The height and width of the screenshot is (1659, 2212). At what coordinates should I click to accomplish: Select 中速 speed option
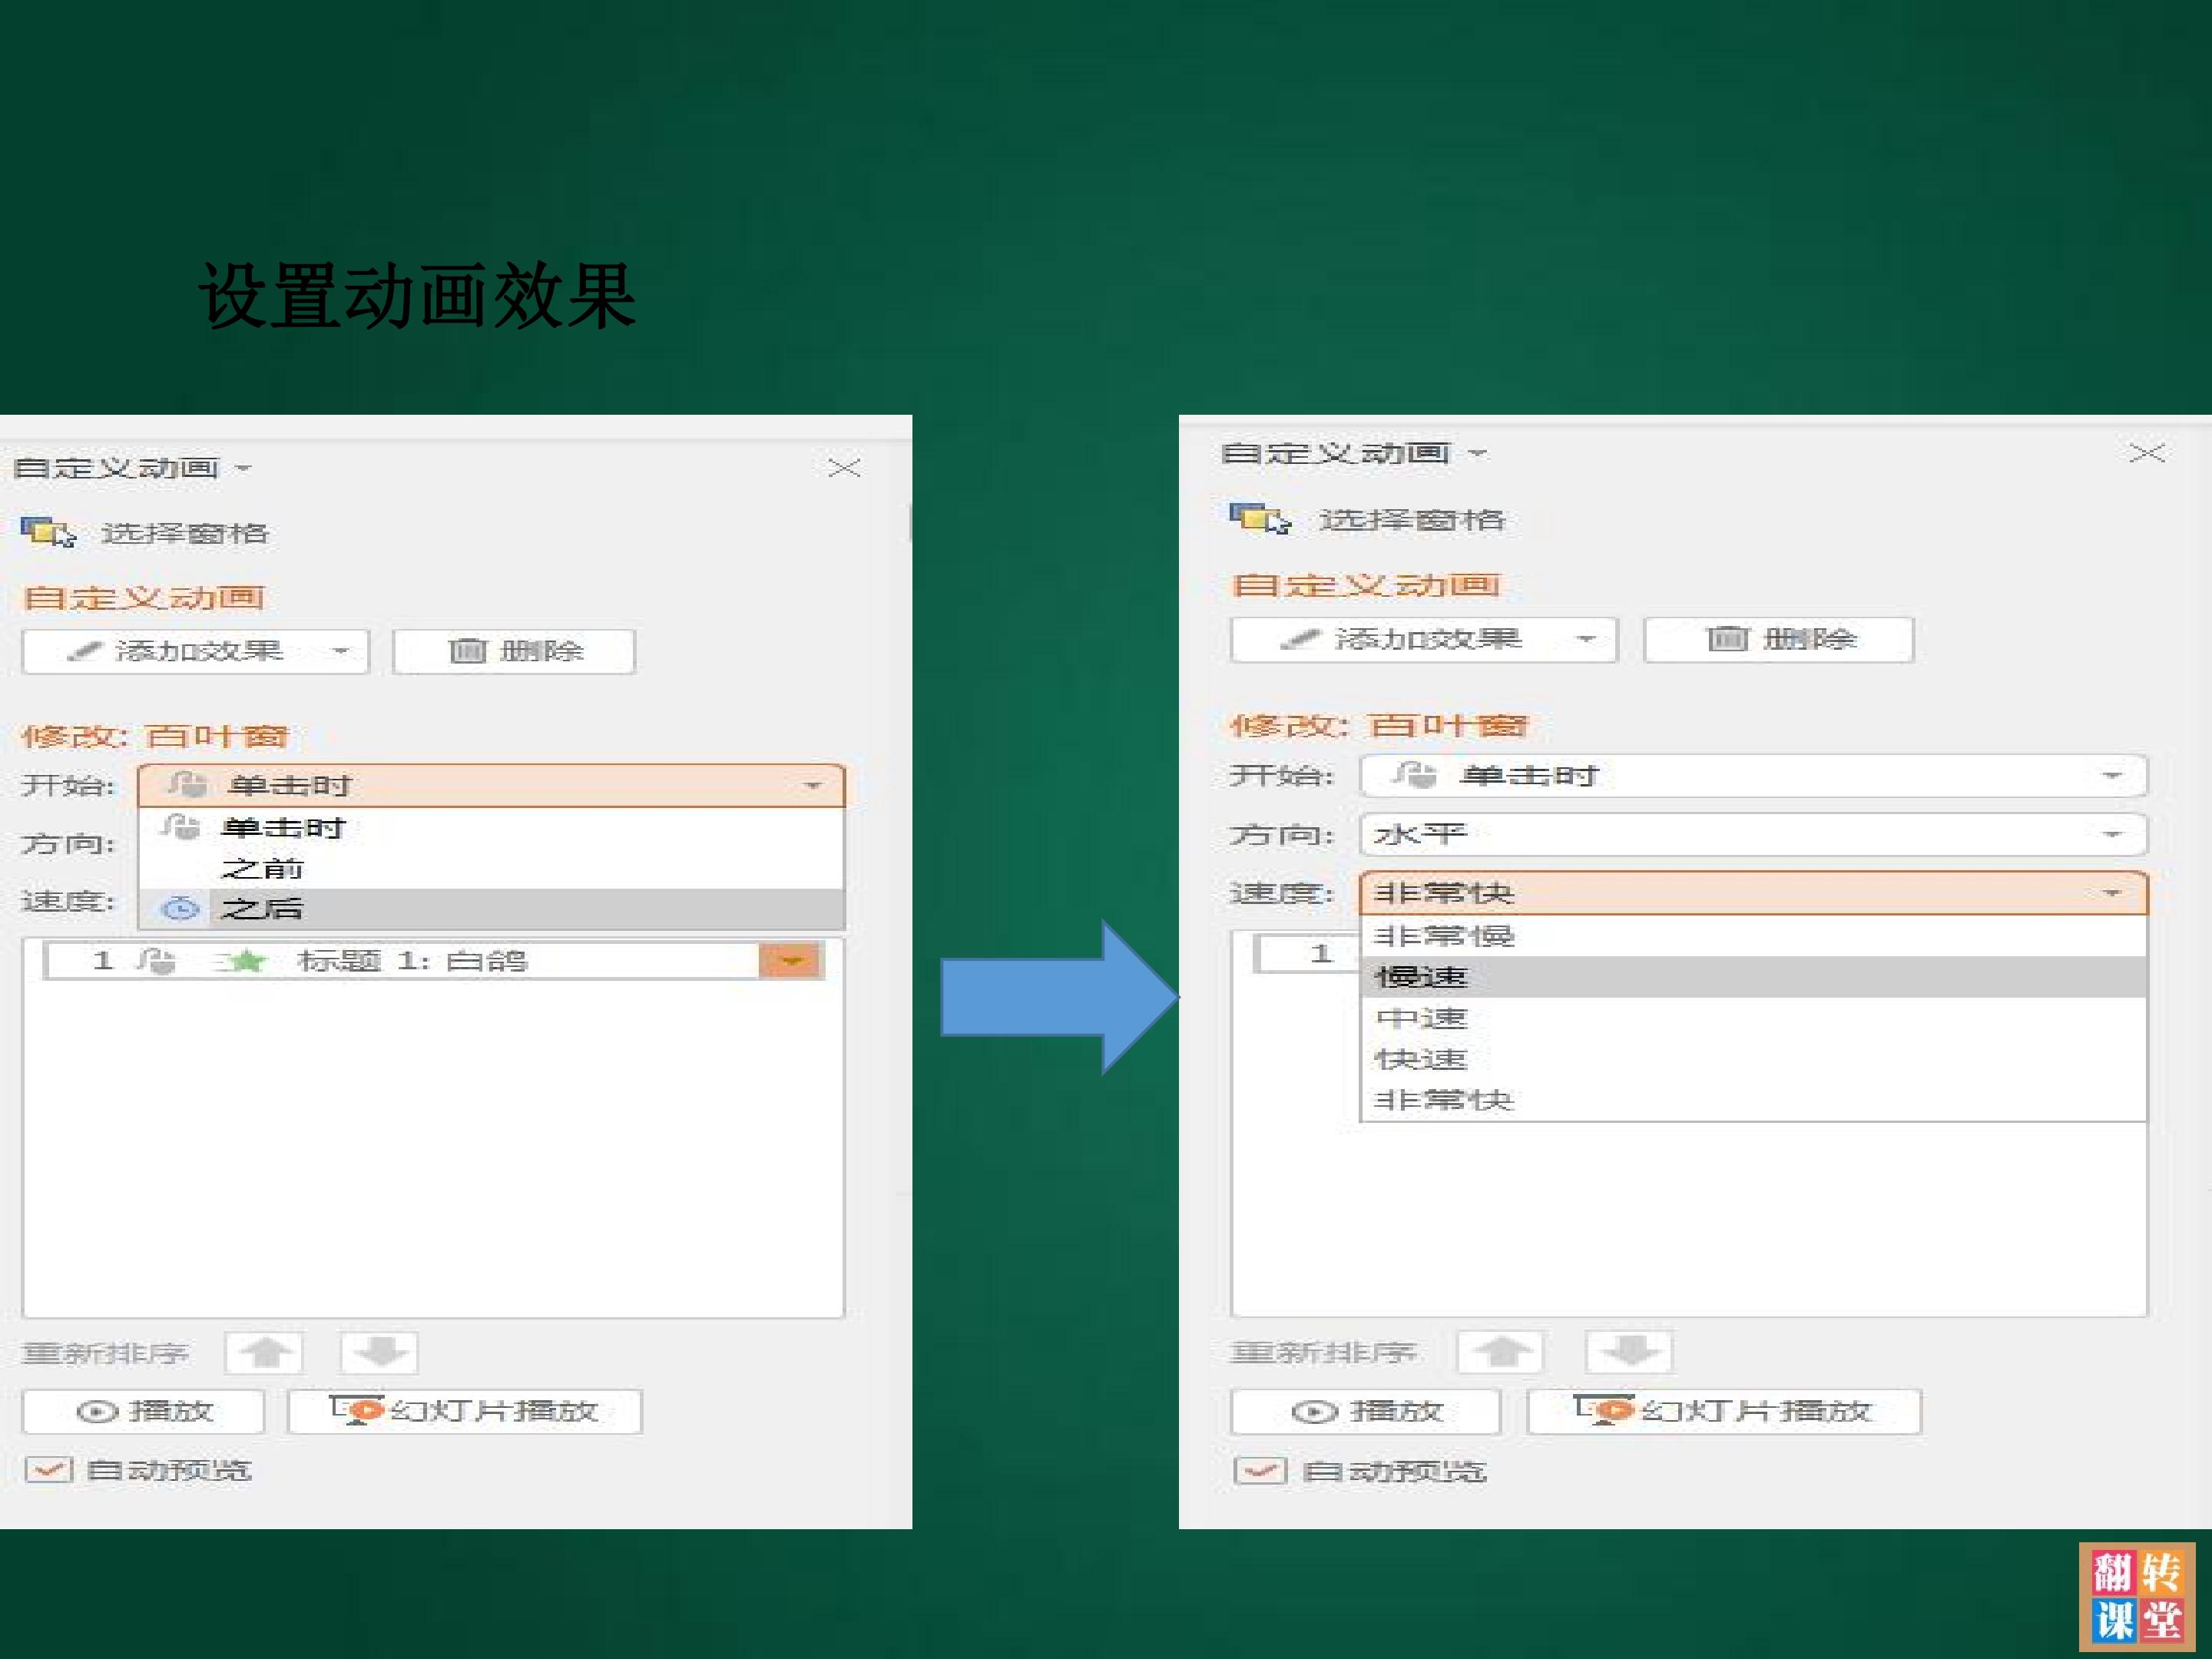(x=1754, y=1018)
